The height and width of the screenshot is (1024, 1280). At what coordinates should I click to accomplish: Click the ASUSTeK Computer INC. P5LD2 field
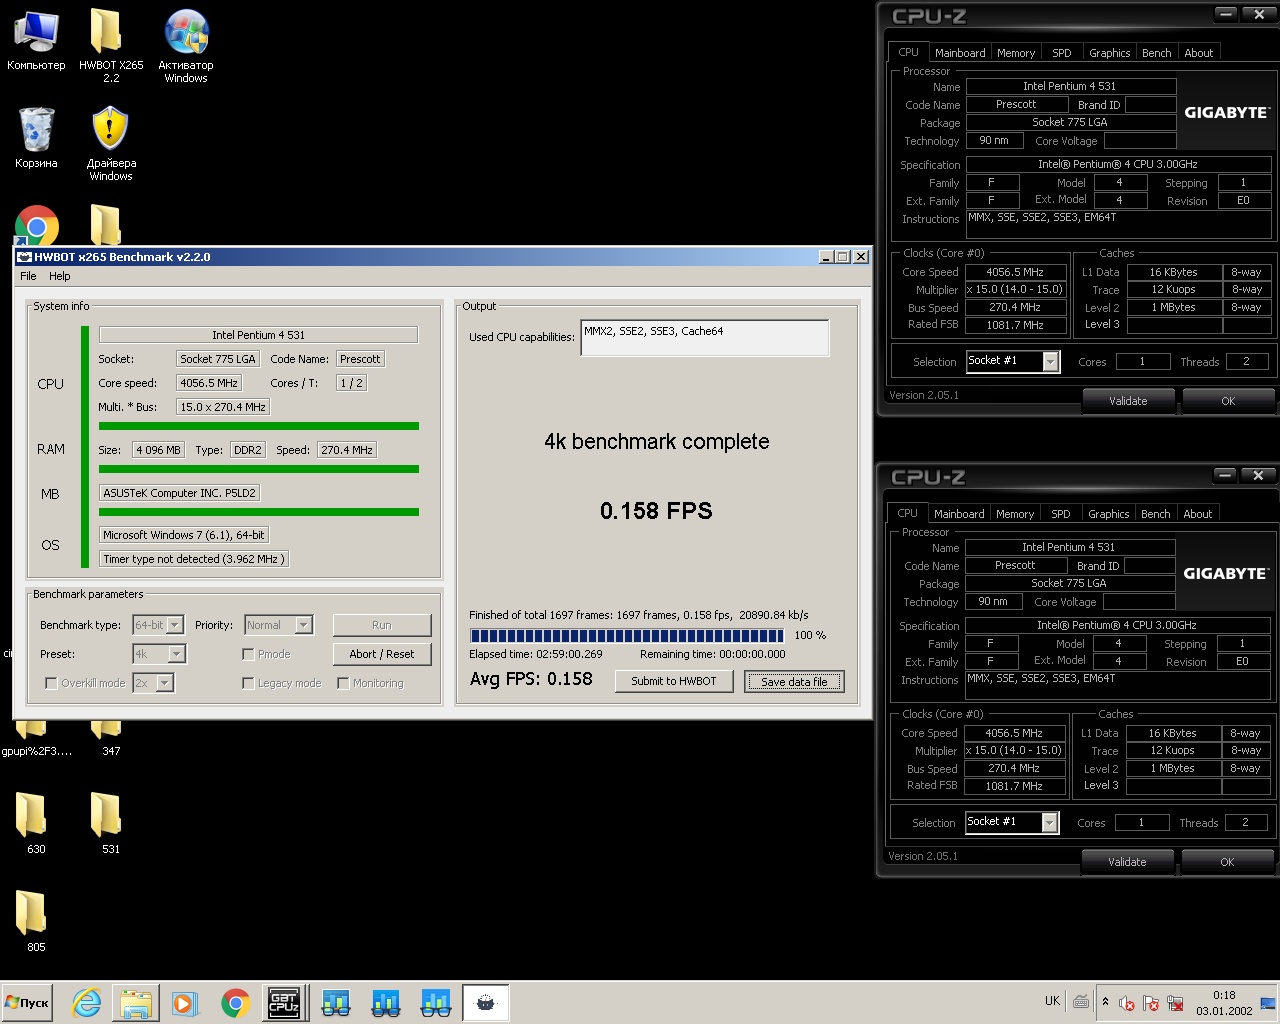180,493
